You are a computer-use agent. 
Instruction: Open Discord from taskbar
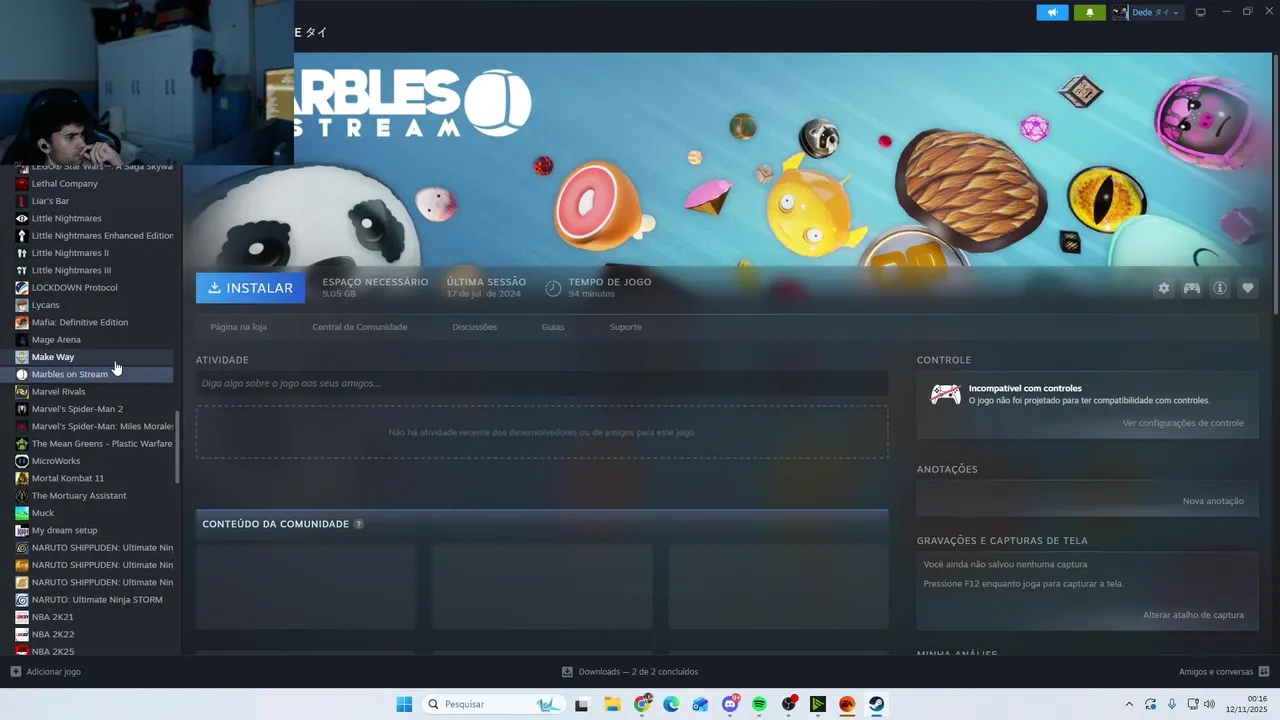click(x=730, y=704)
